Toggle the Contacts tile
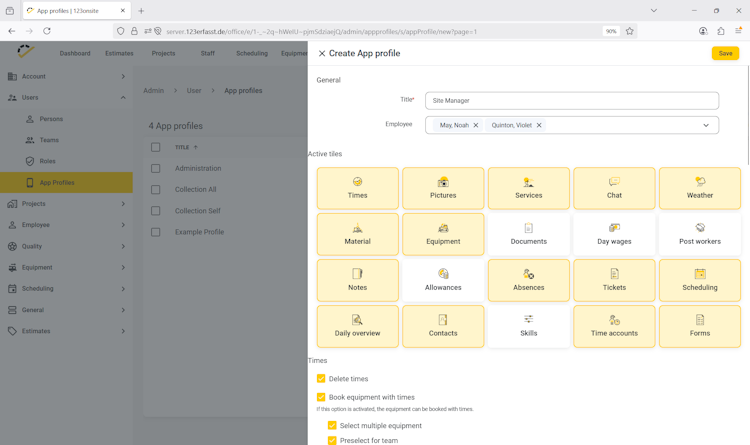 [443, 326]
